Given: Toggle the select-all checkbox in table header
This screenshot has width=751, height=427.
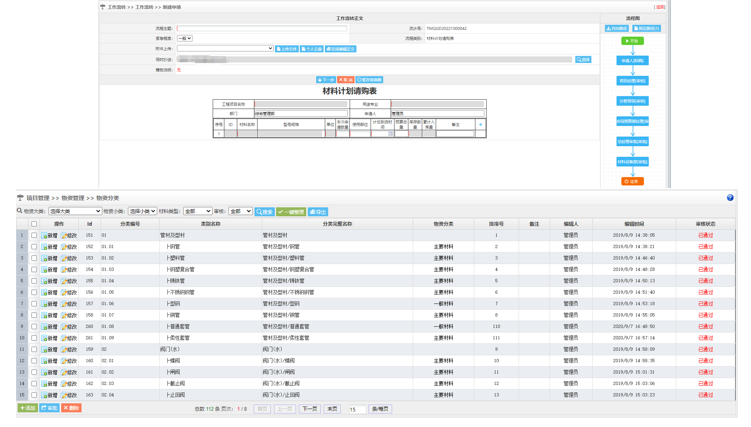Looking at the screenshot, I should (34, 224).
